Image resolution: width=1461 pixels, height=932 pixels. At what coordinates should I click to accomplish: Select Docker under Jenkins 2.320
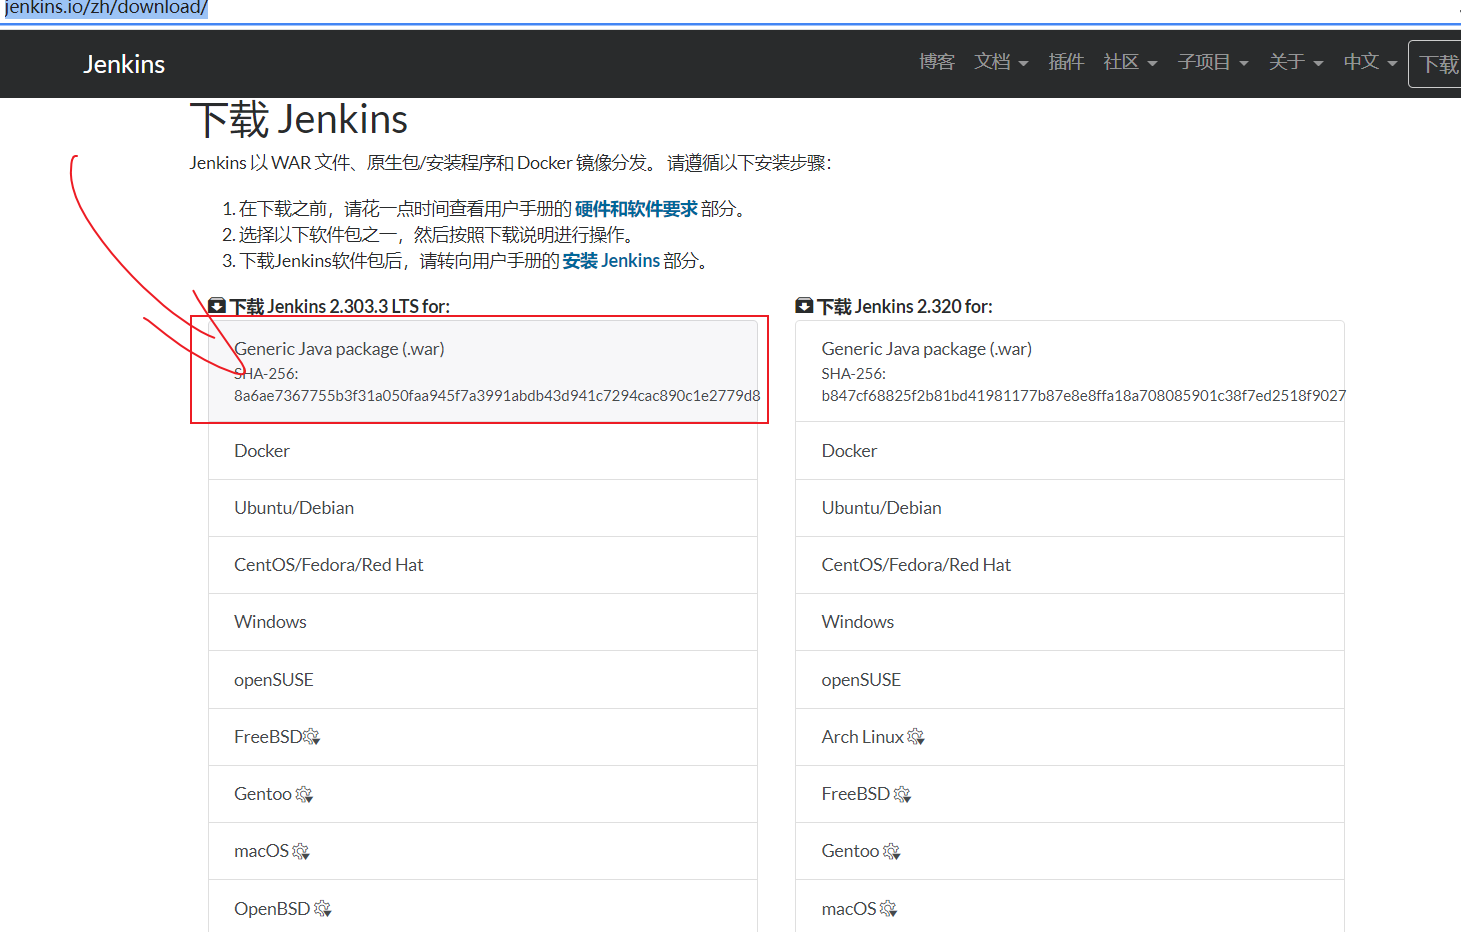pyautogui.click(x=1070, y=451)
